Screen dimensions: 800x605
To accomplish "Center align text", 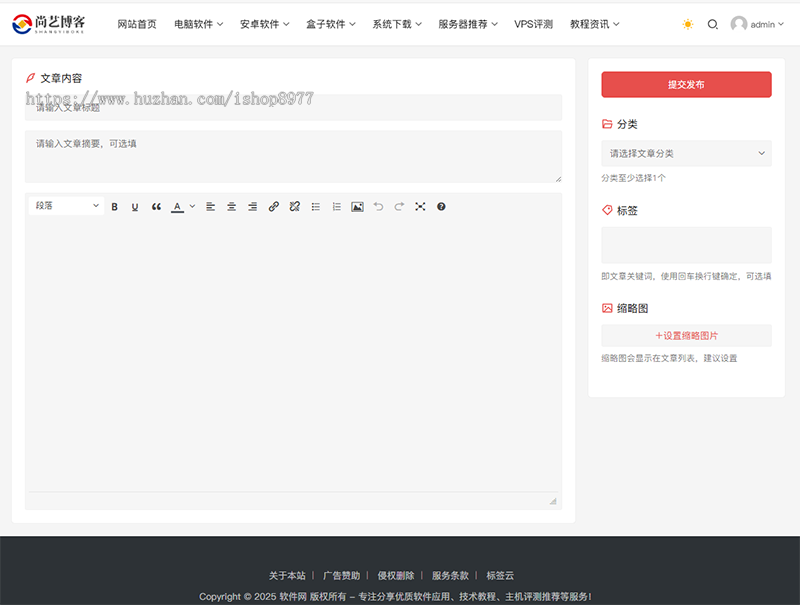I will 231,207.
